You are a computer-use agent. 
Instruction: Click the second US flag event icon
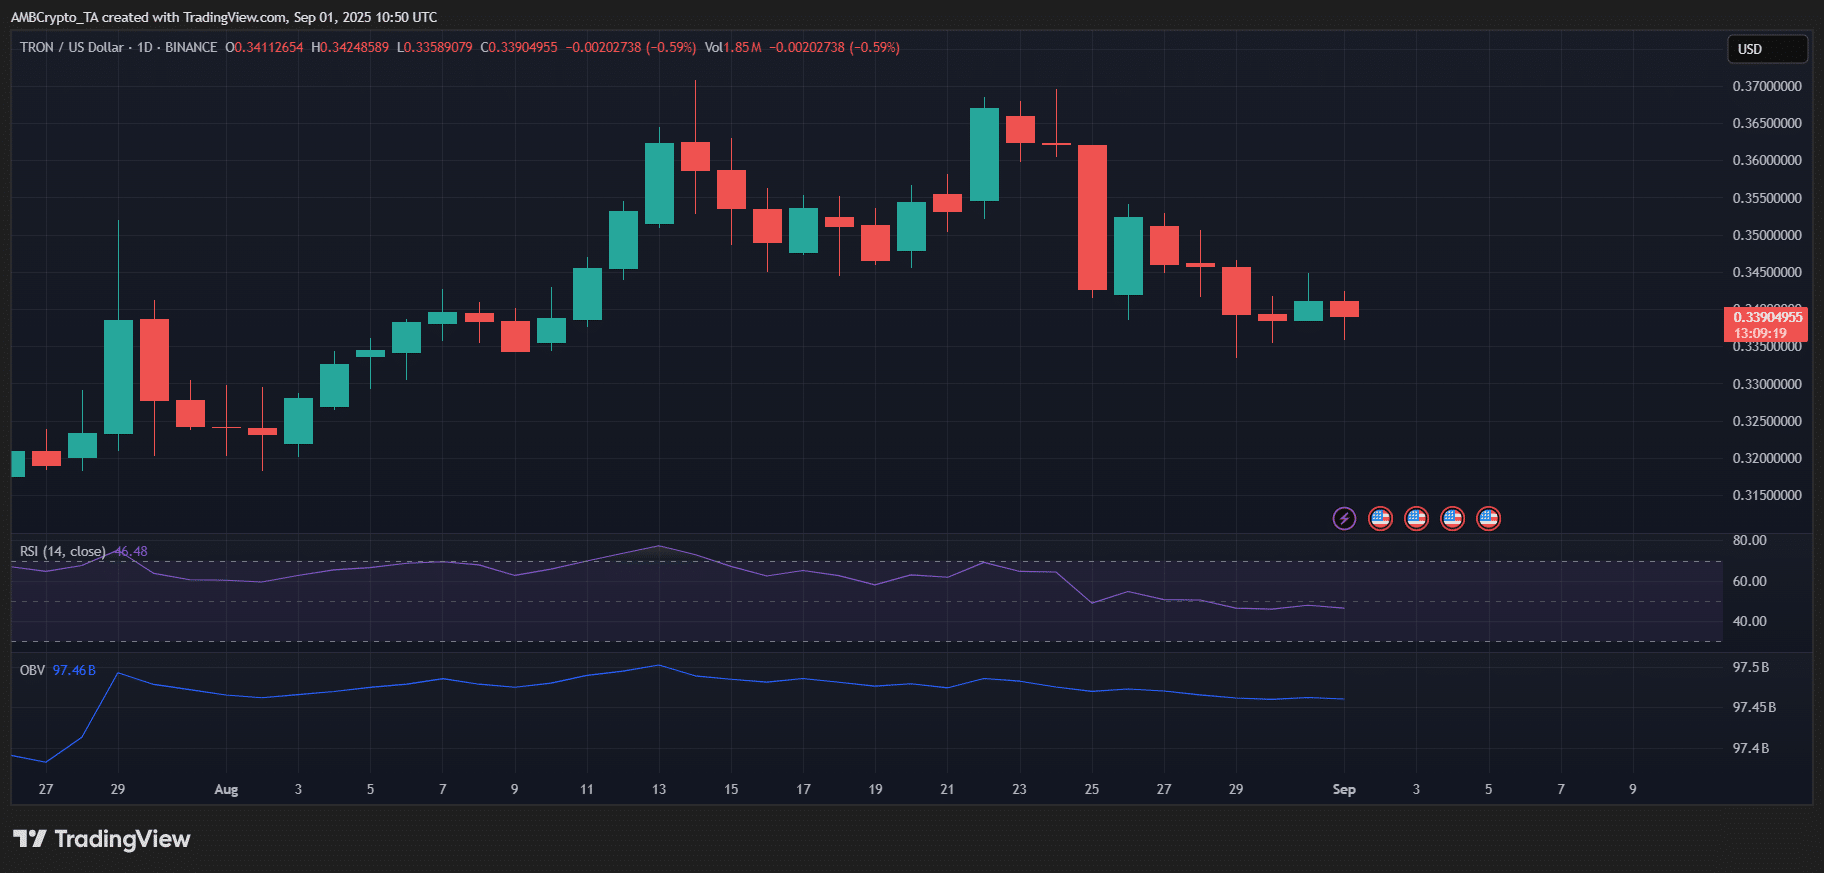point(1416,518)
